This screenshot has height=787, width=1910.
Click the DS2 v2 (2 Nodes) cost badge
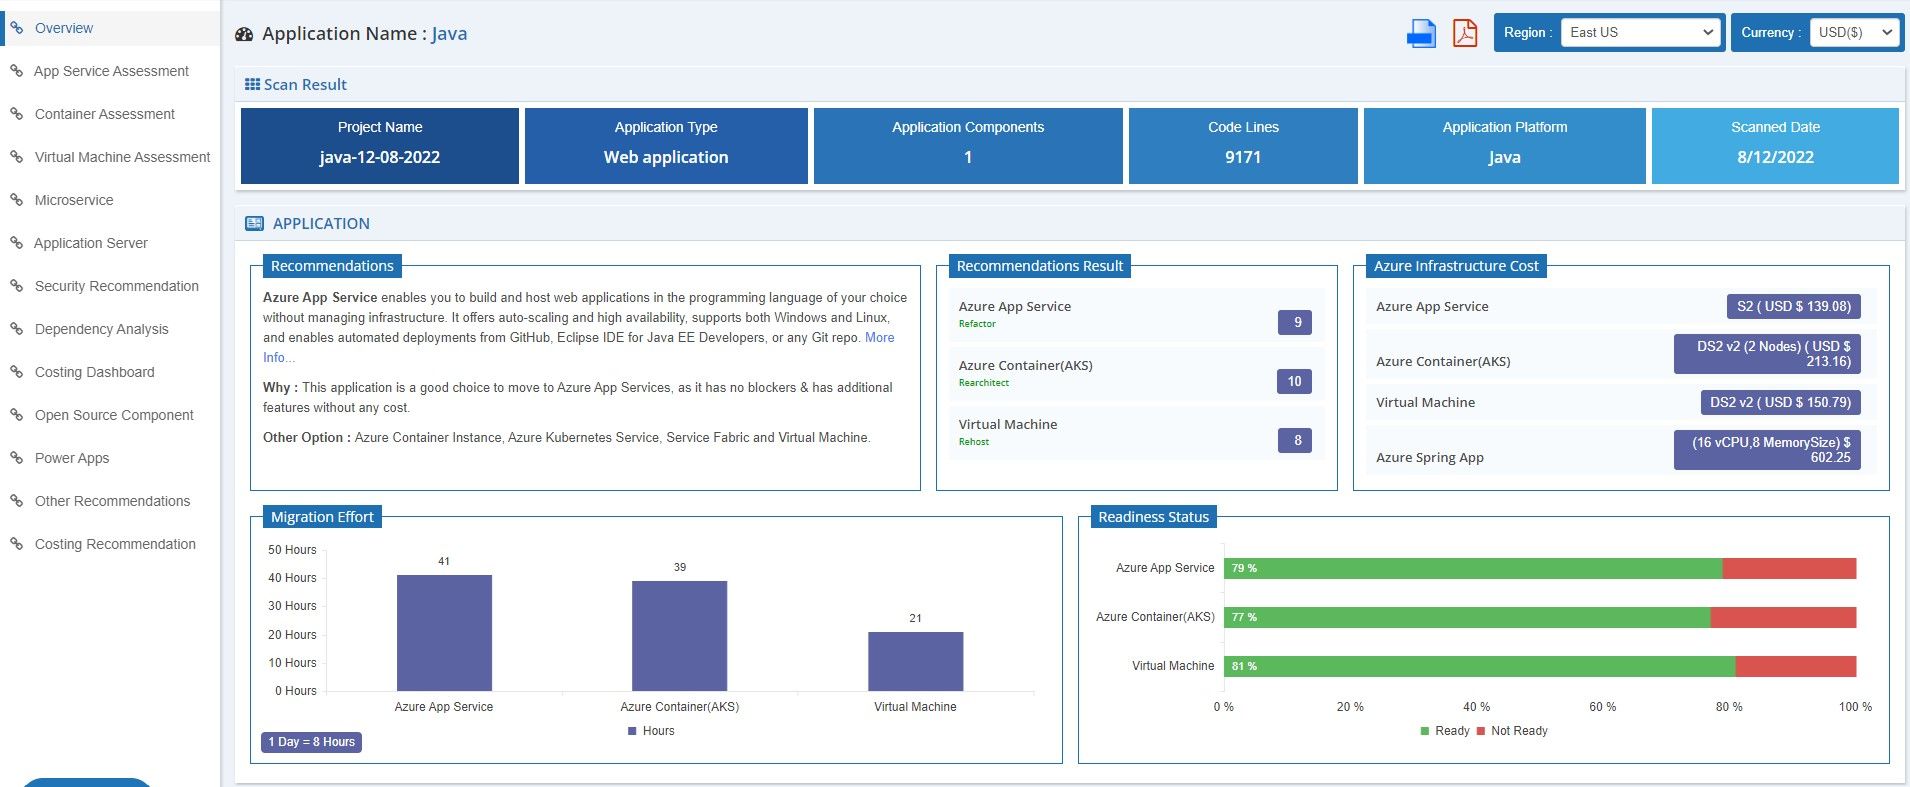click(x=1767, y=354)
